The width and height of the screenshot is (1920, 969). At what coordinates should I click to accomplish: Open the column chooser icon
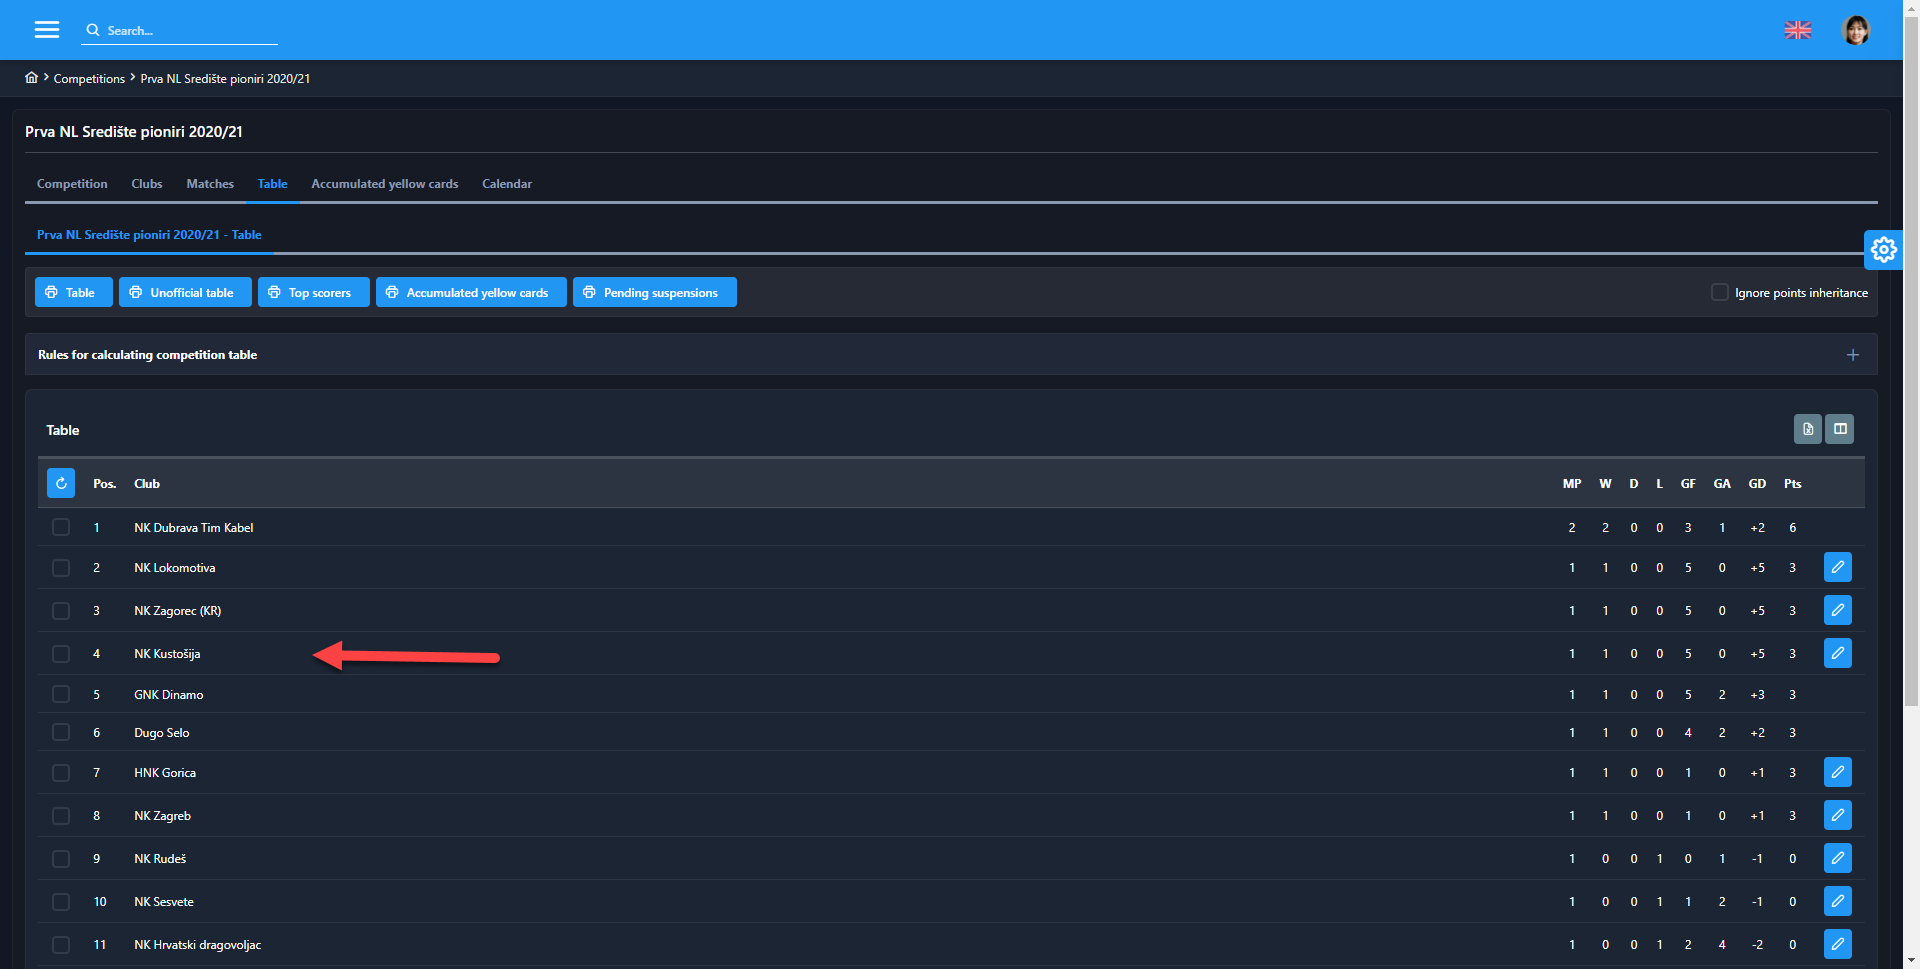coord(1840,429)
